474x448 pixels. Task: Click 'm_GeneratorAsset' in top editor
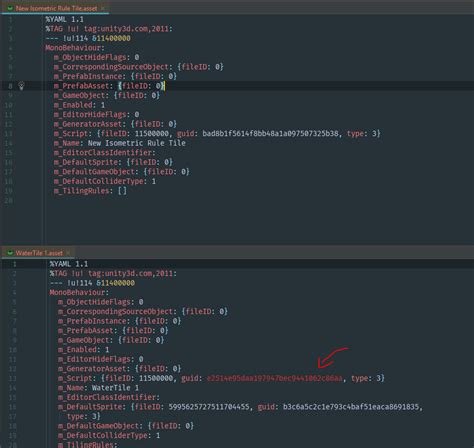click(88, 124)
